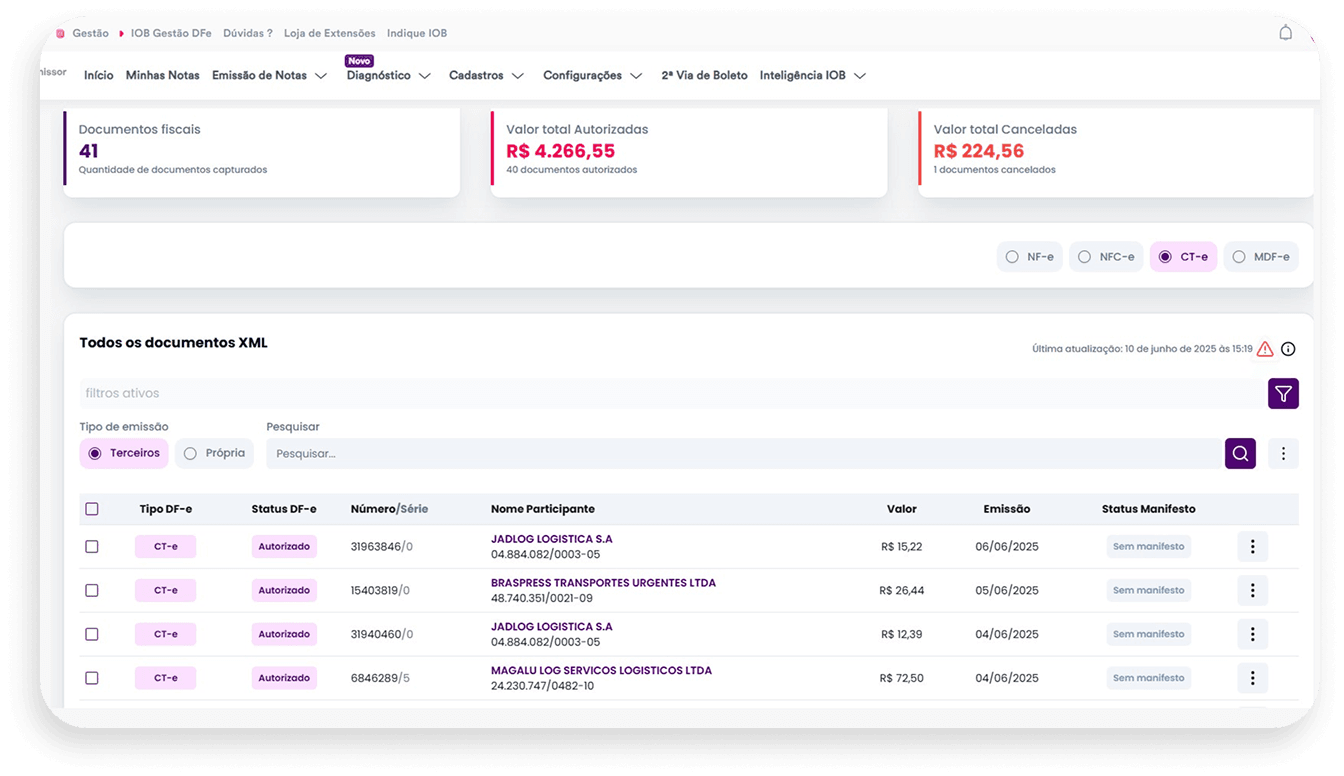
Task: Click the Valor column header
Action: click(x=902, y=509)
